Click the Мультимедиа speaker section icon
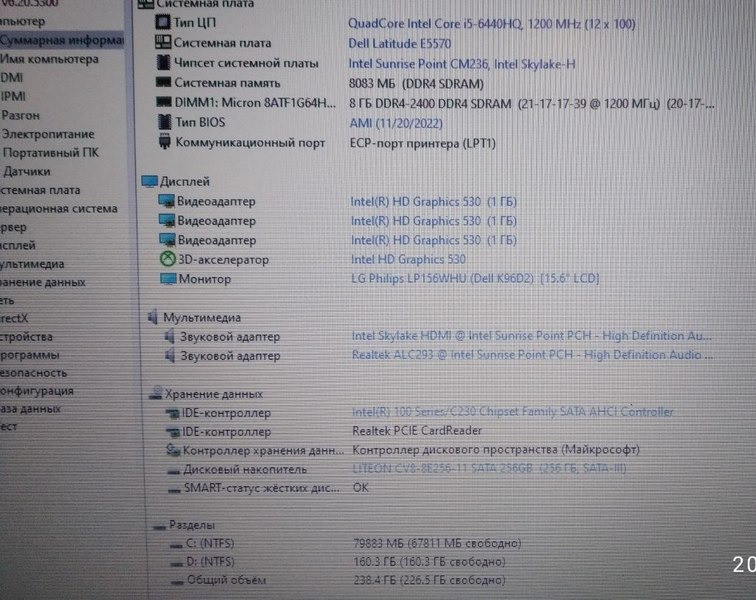 point(153,317)
